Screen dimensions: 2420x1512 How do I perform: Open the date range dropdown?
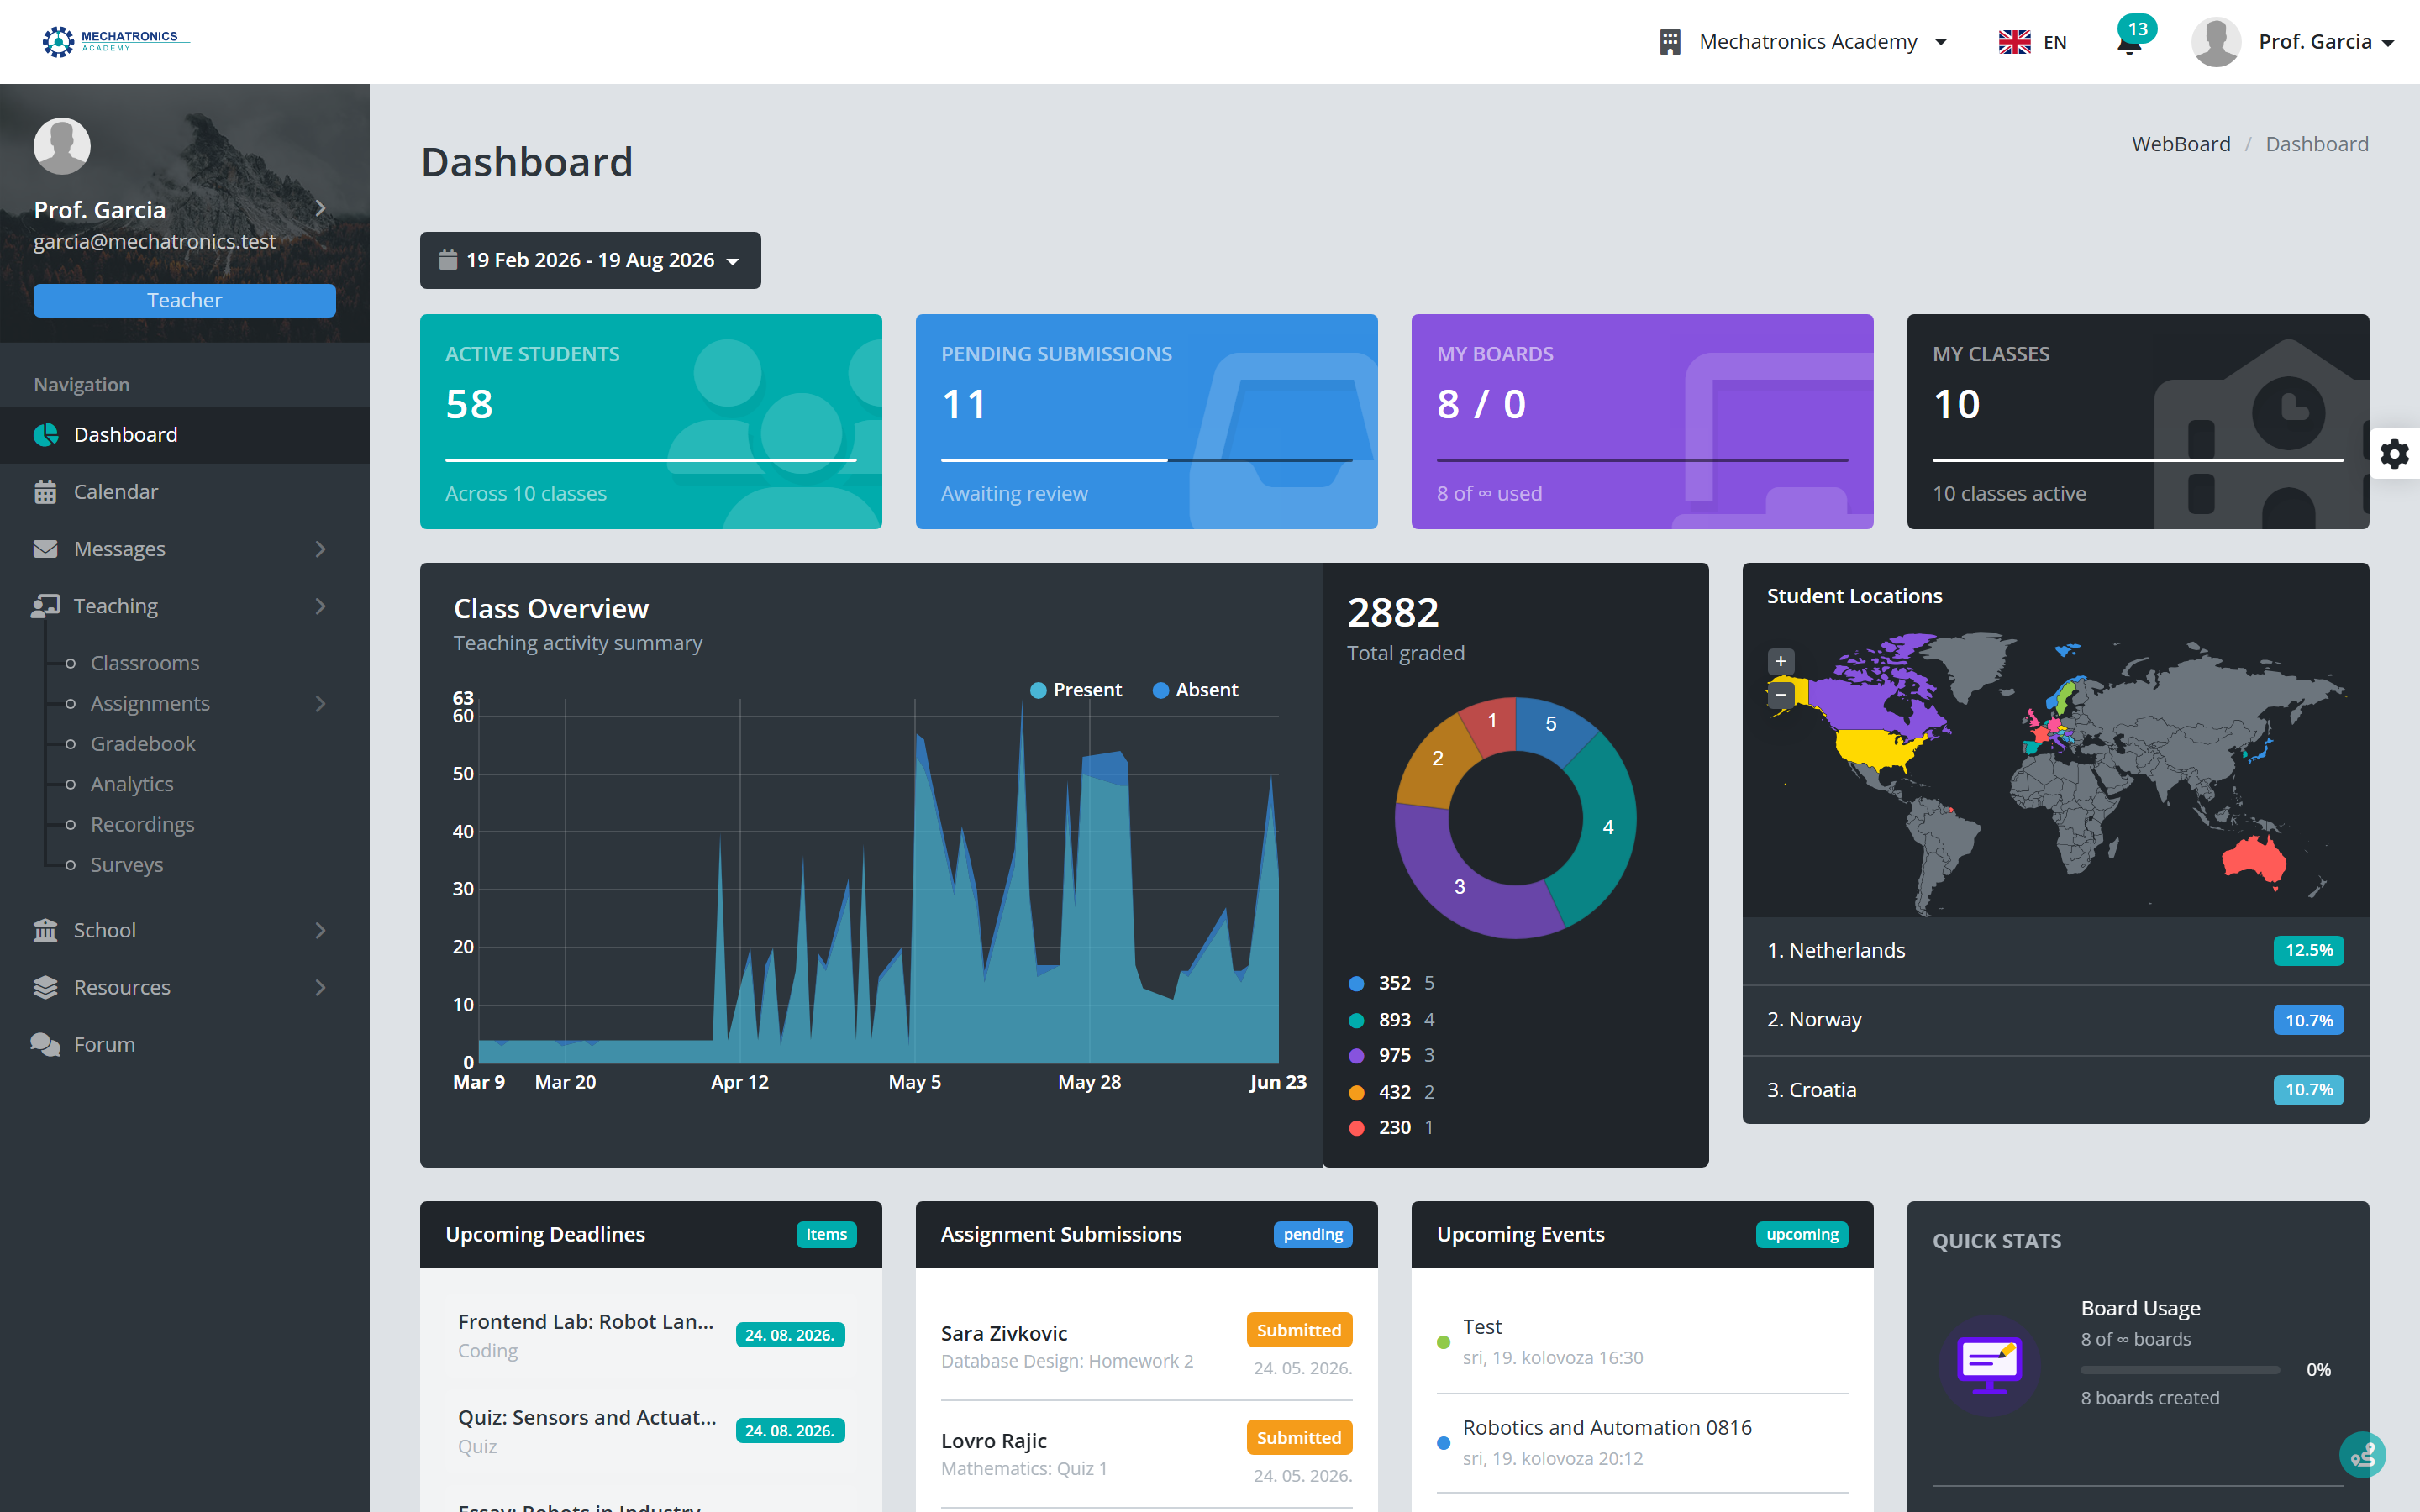click(x=590, y=260)
